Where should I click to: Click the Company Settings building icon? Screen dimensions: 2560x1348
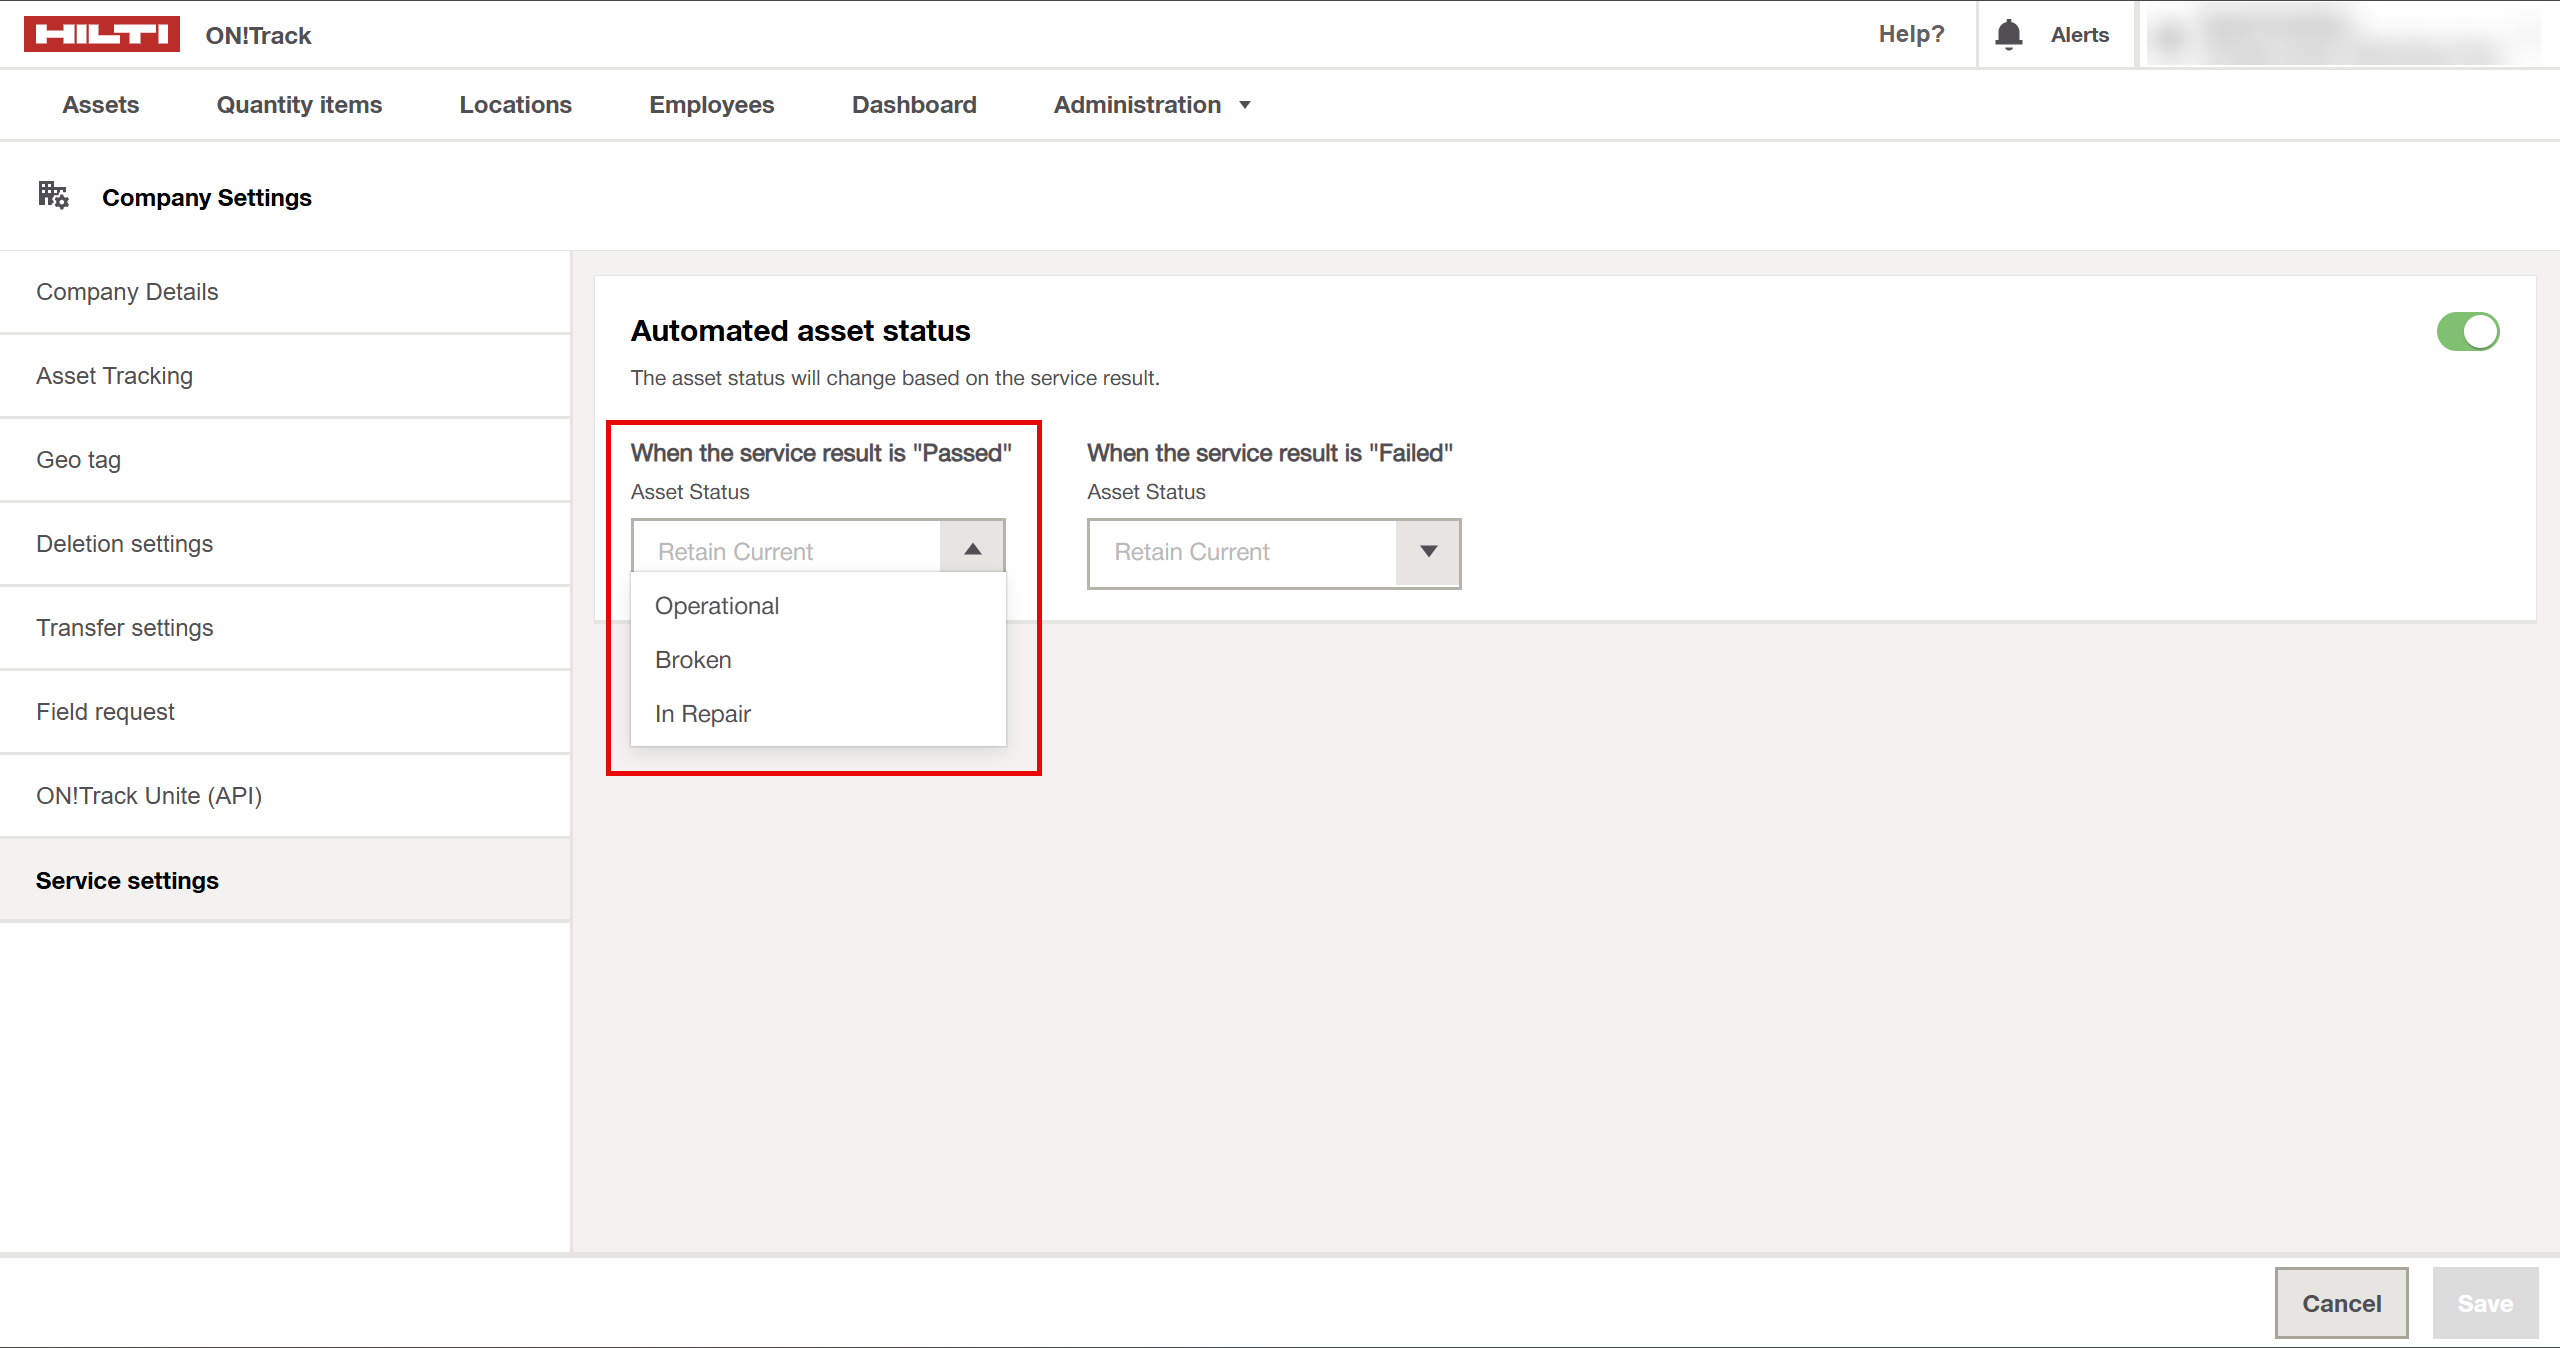pyautogui.click(x=53, y=195)
